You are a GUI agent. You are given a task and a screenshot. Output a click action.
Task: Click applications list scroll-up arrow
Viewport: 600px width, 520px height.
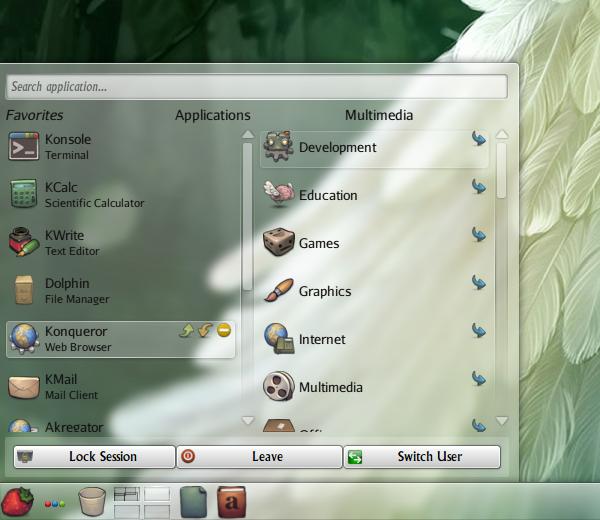point(502,134)
